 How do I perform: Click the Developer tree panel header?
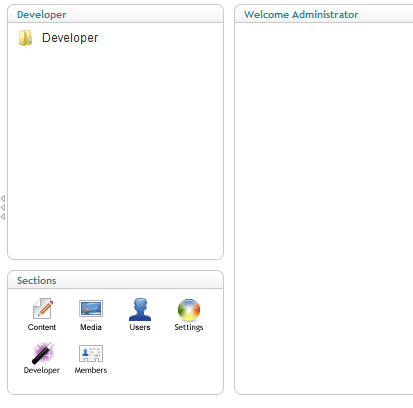115,14
